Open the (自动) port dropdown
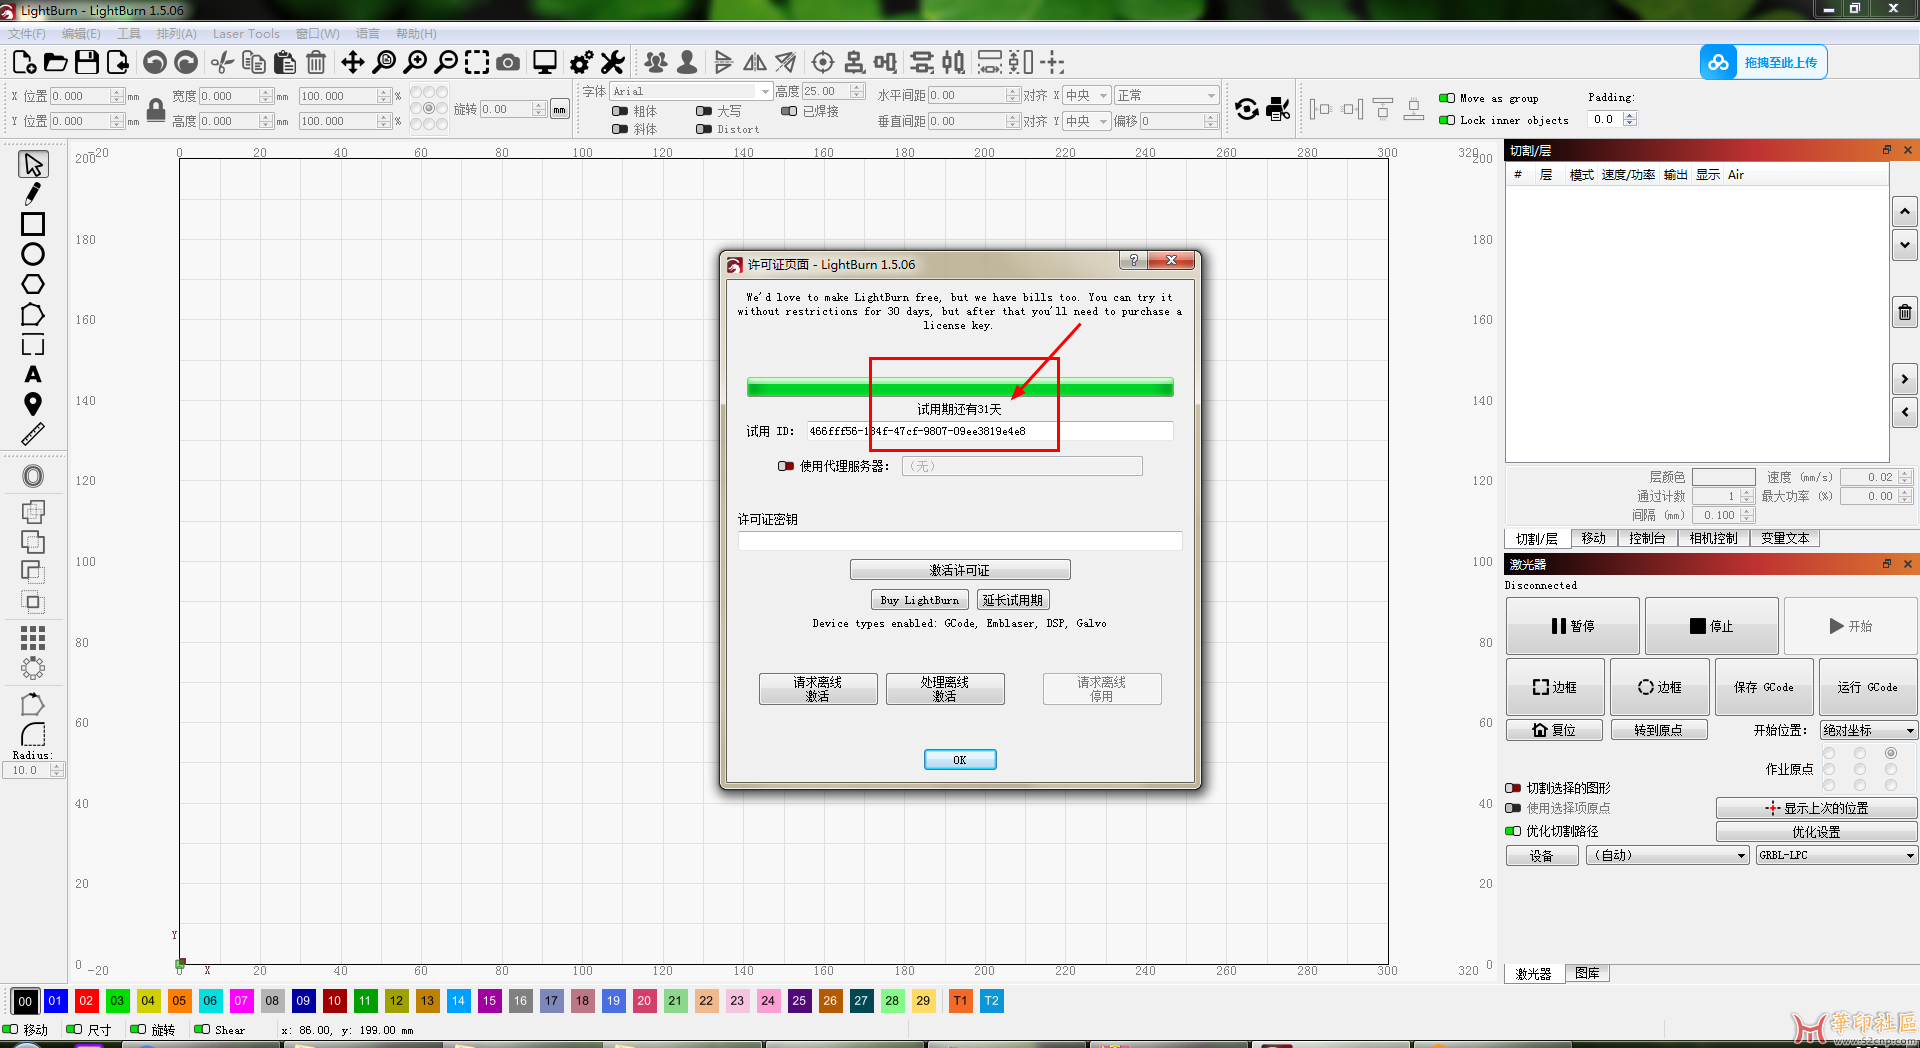This screenshot has height=1048, width=1920. (1667, 855)
